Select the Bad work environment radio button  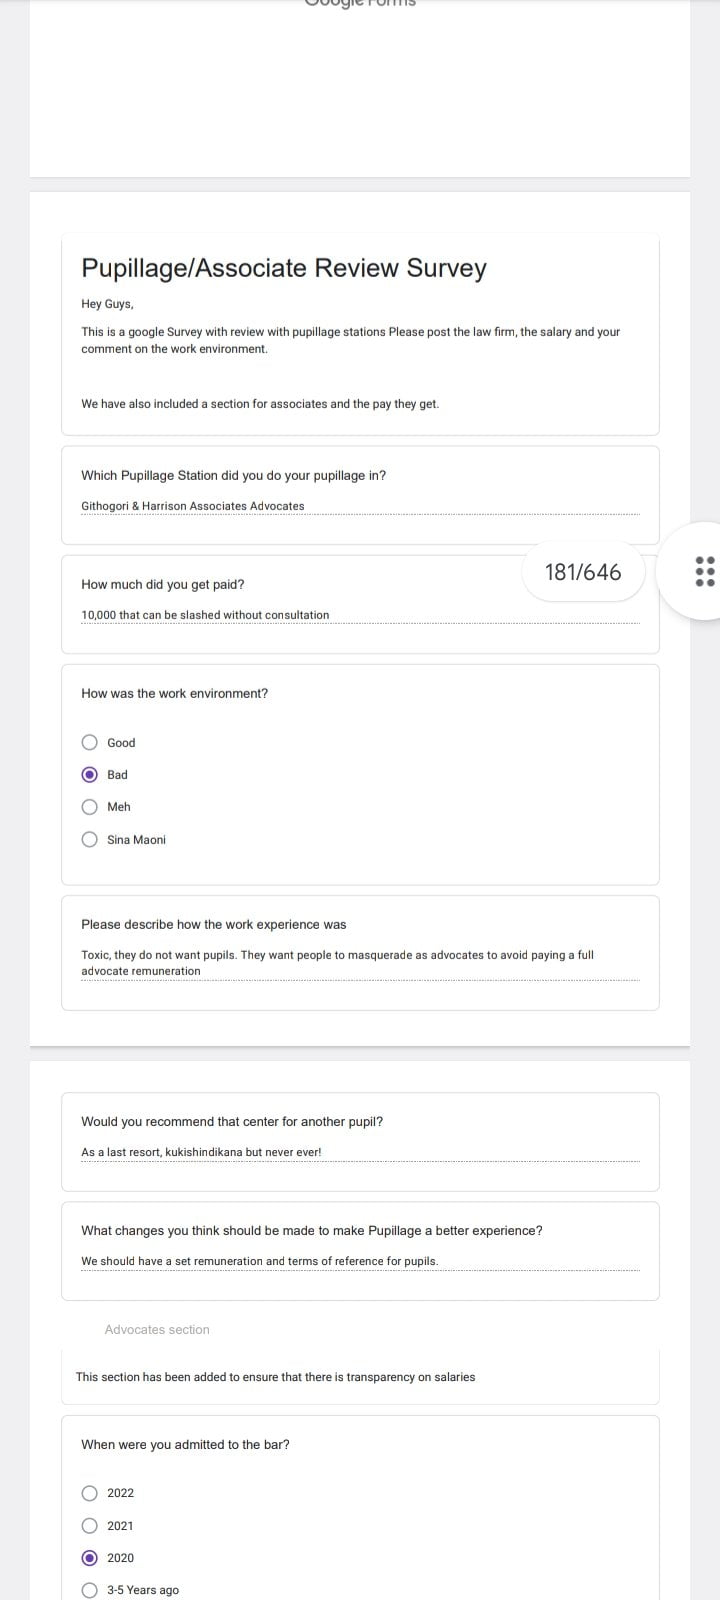coord(90,774)
